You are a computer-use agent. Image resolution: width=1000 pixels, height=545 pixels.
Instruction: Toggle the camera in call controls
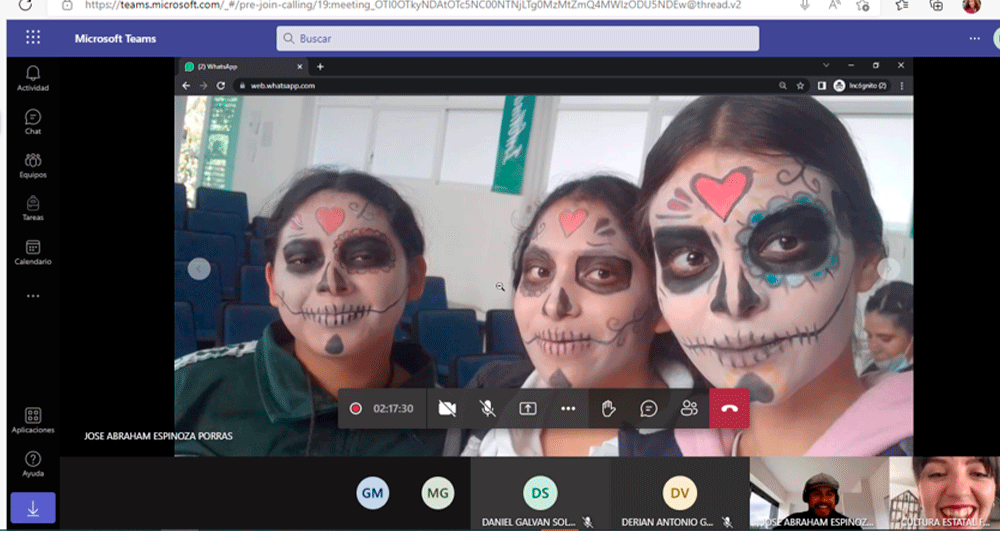pos(447,408)
